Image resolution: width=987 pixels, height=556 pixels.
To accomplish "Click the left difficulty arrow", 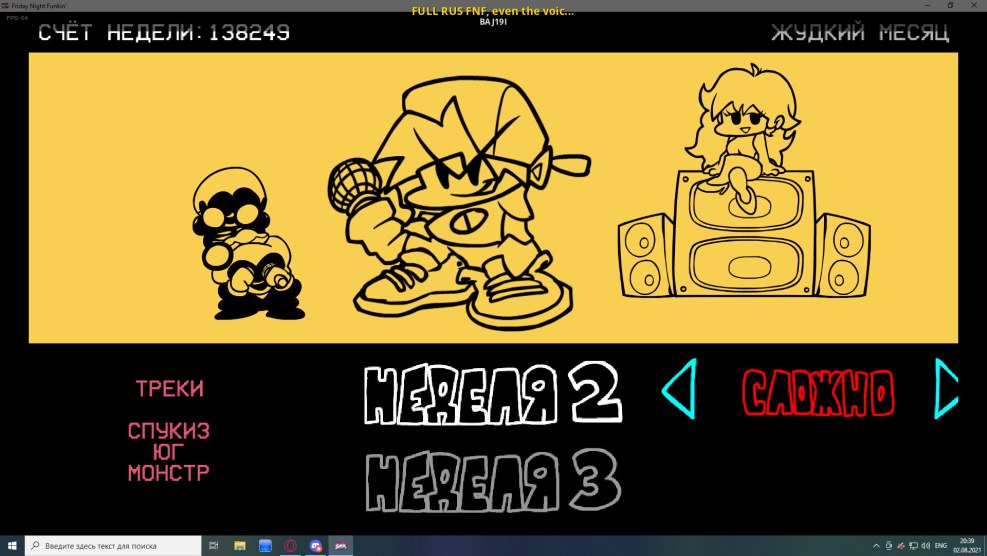I will click(679, 389).
